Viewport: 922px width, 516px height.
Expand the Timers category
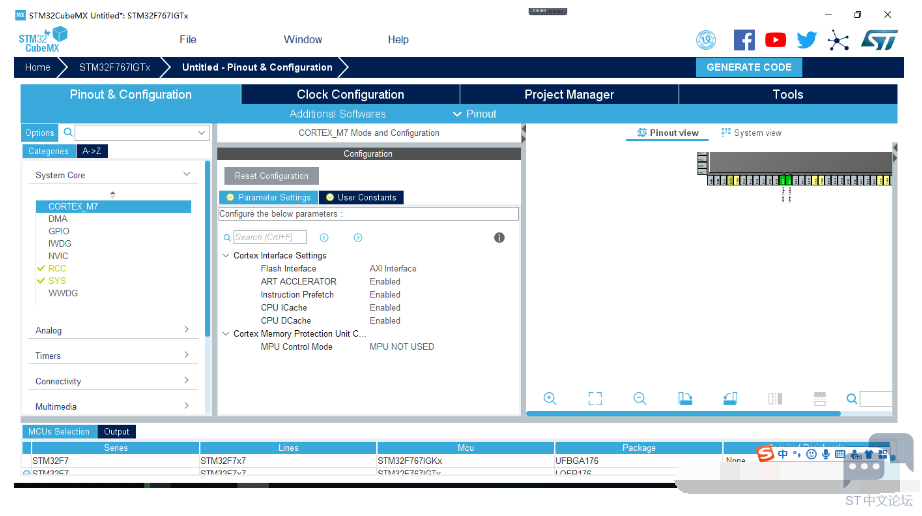(x=186, y=354)
